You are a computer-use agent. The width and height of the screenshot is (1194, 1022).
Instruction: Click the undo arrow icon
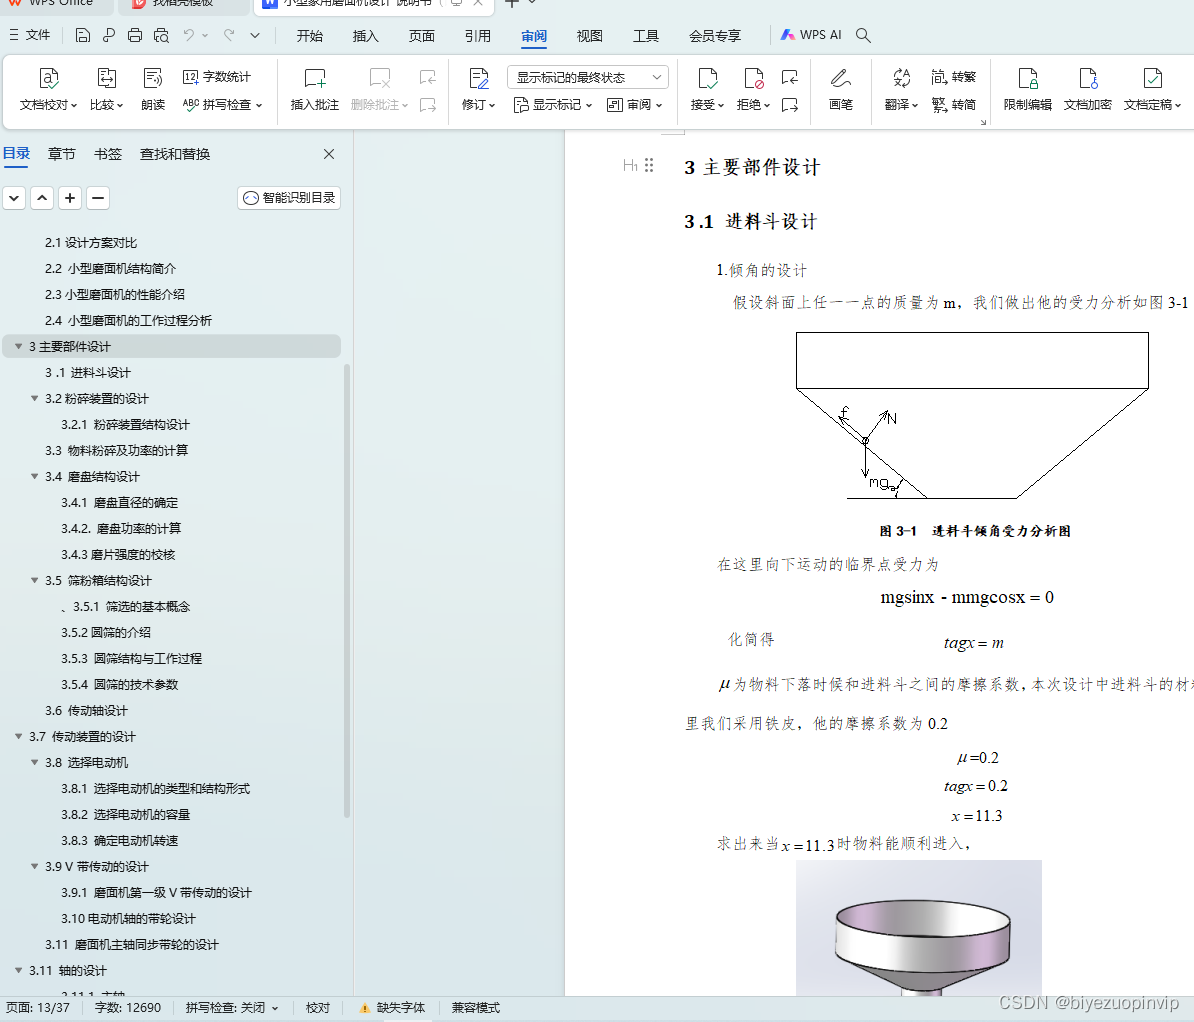point(189,35)
